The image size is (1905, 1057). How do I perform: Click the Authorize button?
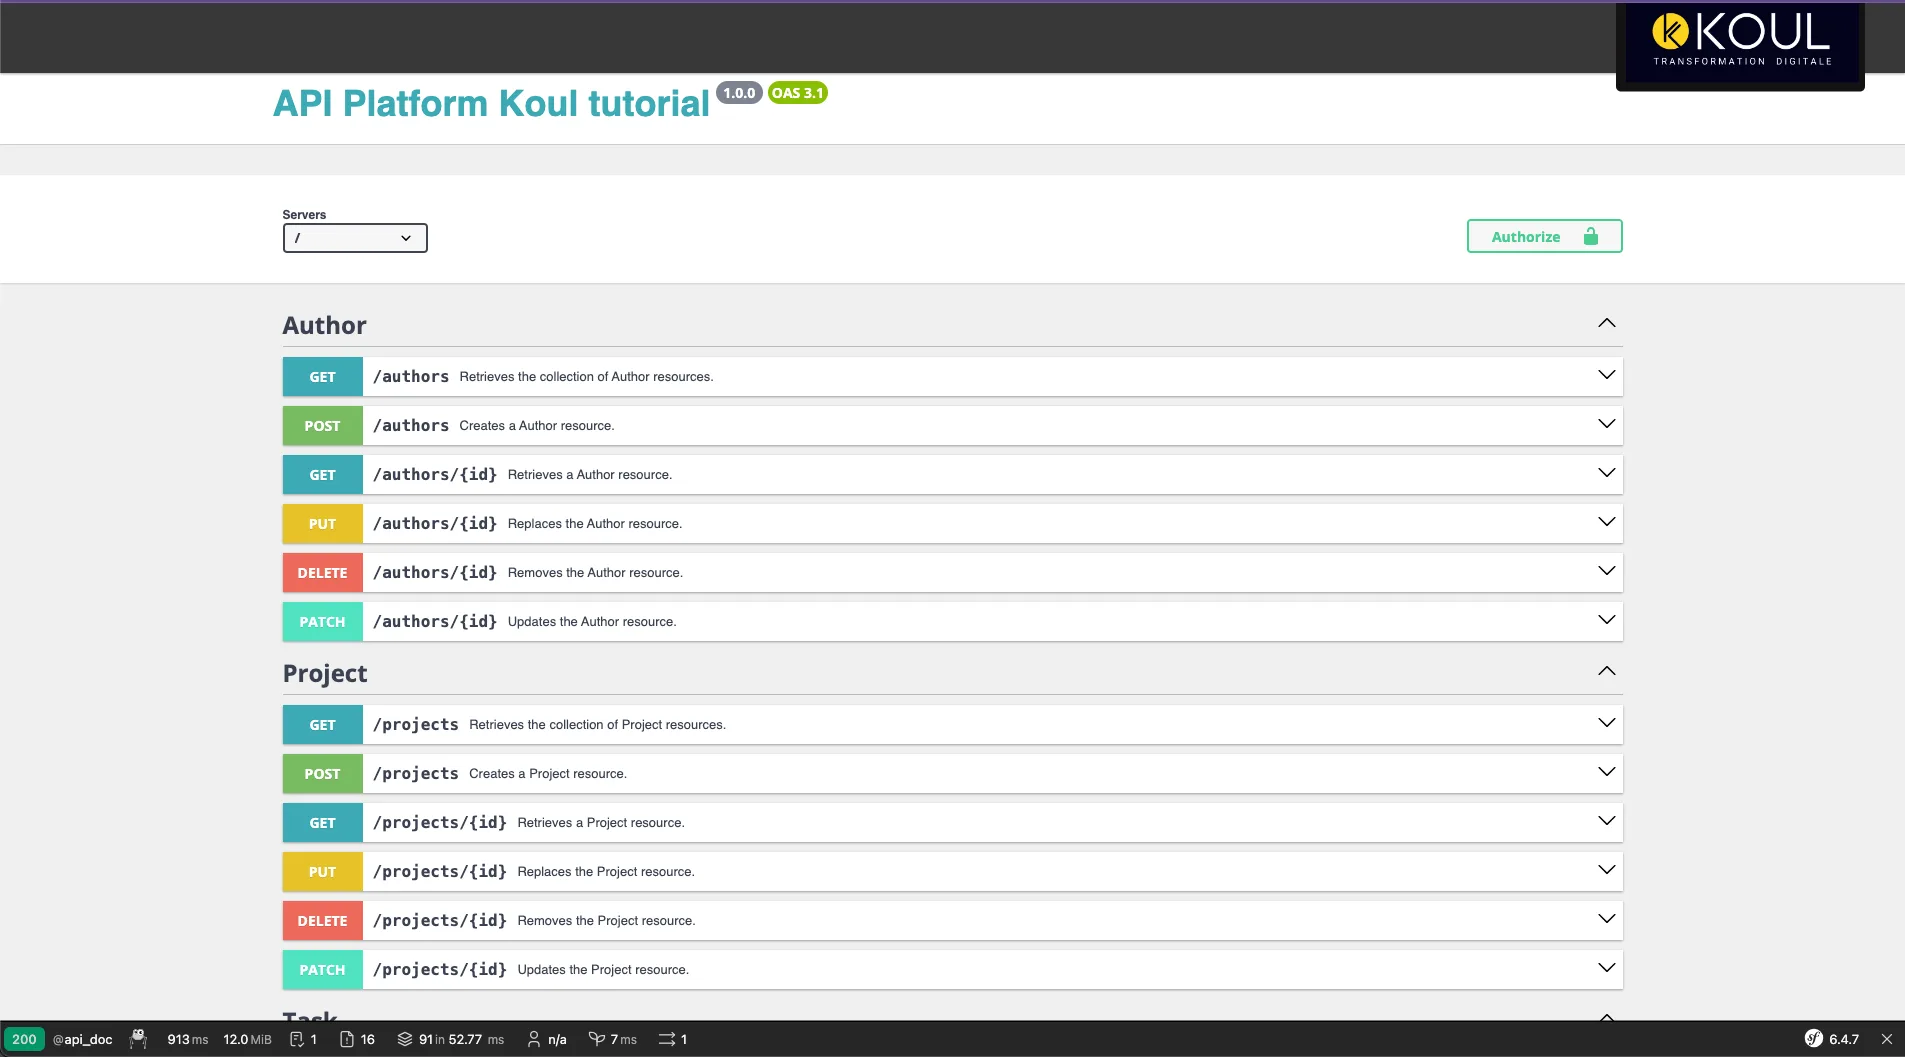tap(1544, 236)
